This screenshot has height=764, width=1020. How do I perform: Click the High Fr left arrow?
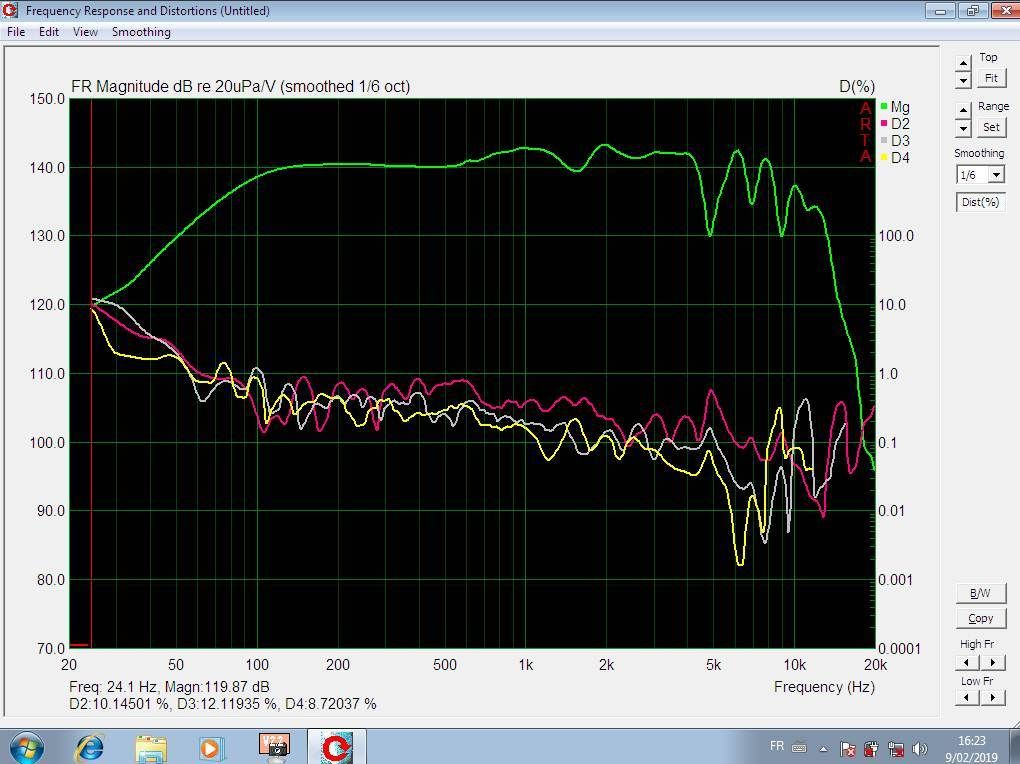tap(967, 662)
